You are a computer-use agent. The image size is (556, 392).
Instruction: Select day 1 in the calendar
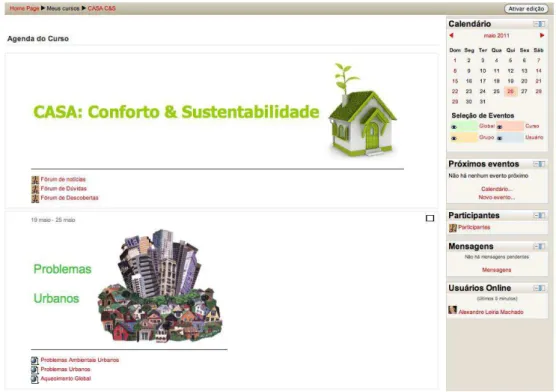(x=455, y=61)
